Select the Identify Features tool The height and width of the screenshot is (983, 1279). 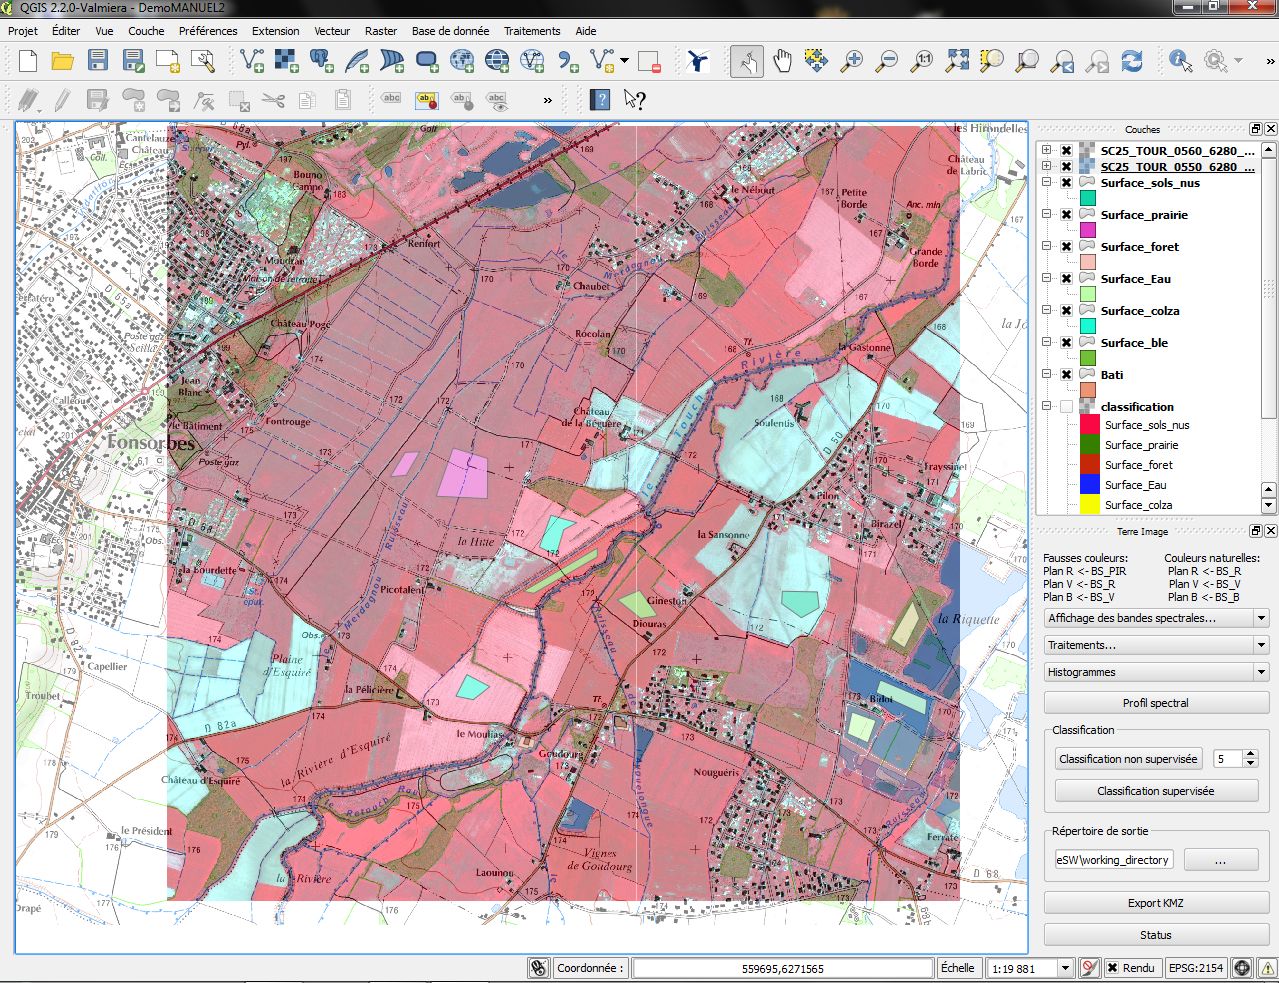click(1181, 61)
